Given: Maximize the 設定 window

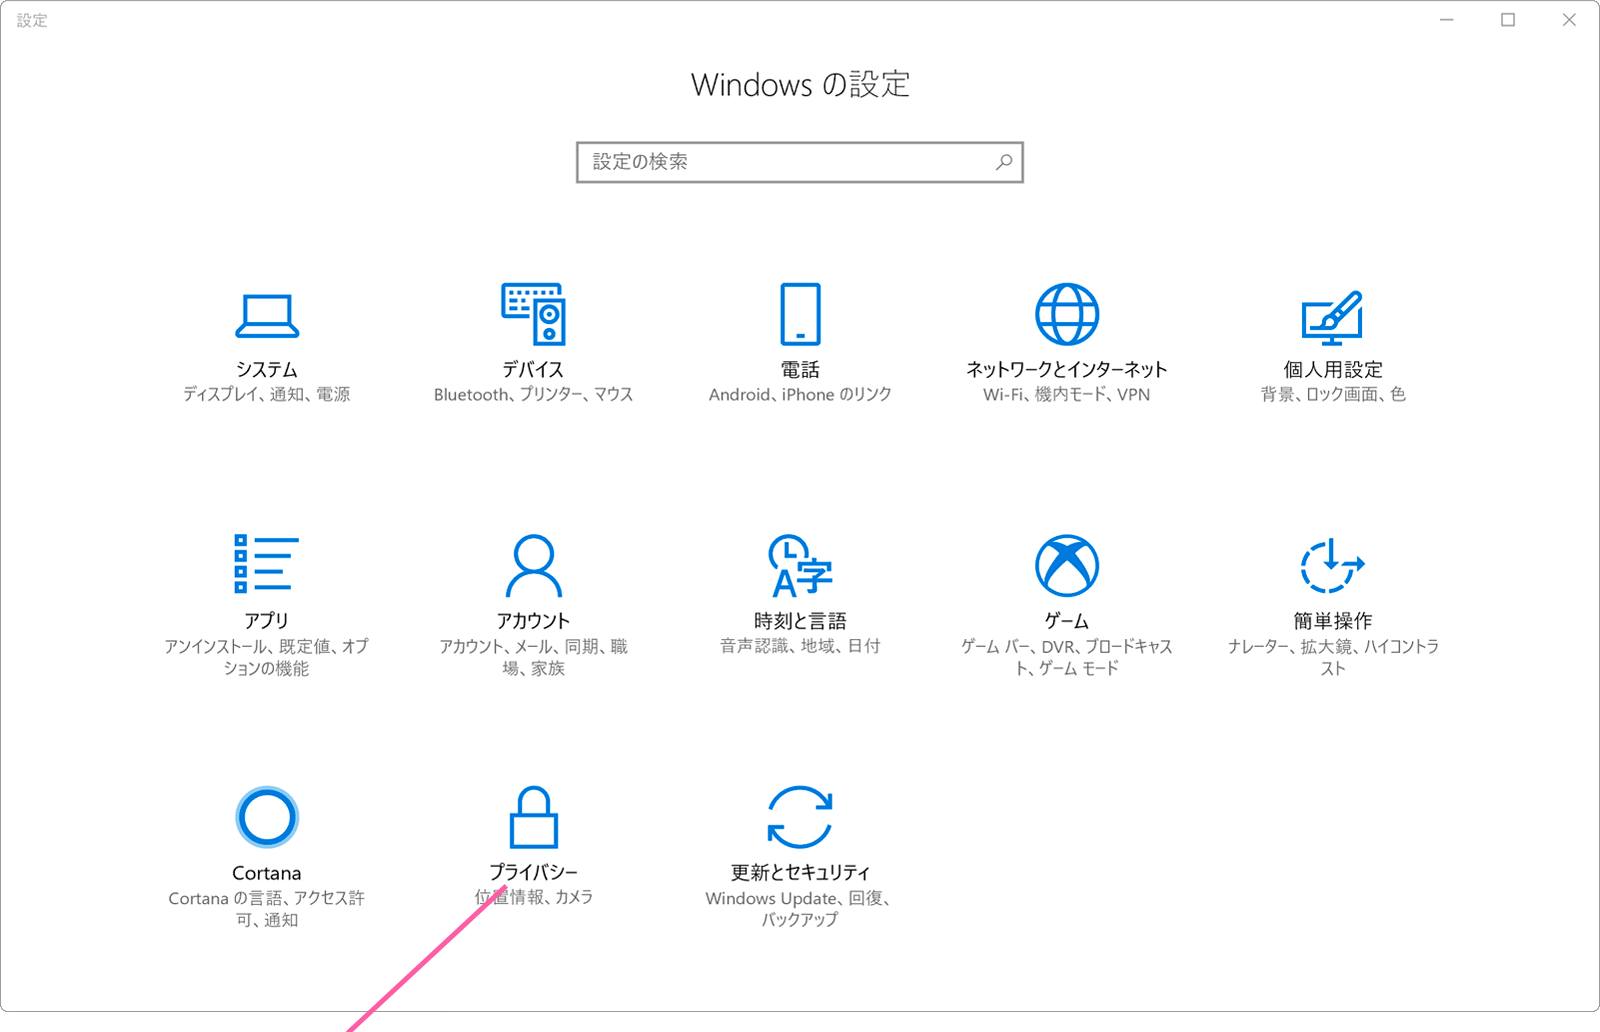Looking at the screenshot, I should pyautogui.click(x=1508, y=20).
